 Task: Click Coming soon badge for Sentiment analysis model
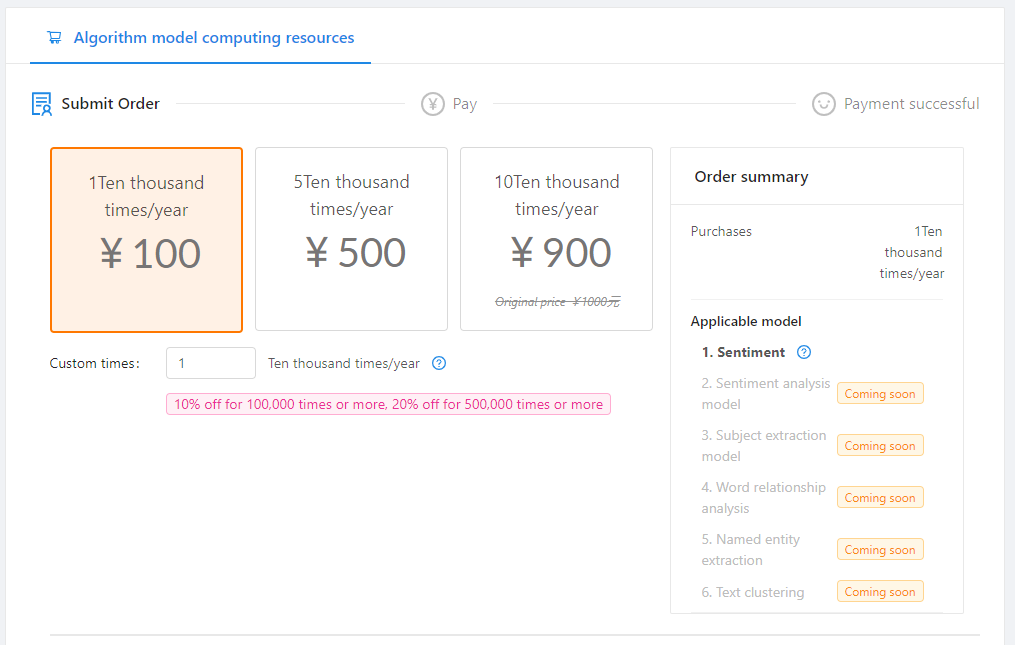(x=880, y=394)
